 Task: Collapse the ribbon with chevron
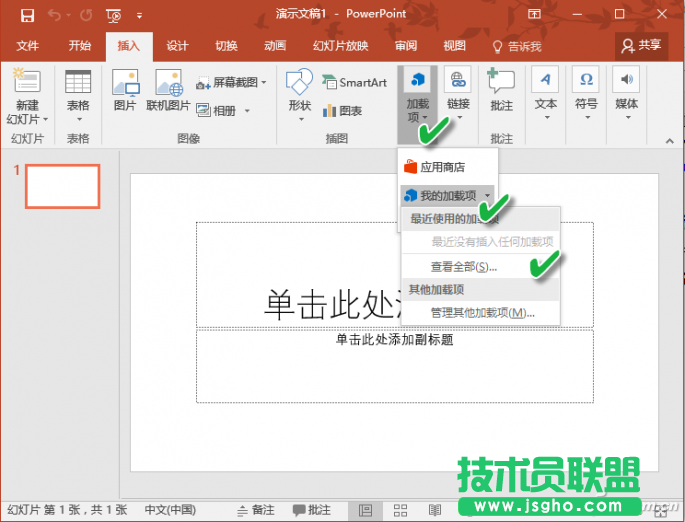coord(669,141)
